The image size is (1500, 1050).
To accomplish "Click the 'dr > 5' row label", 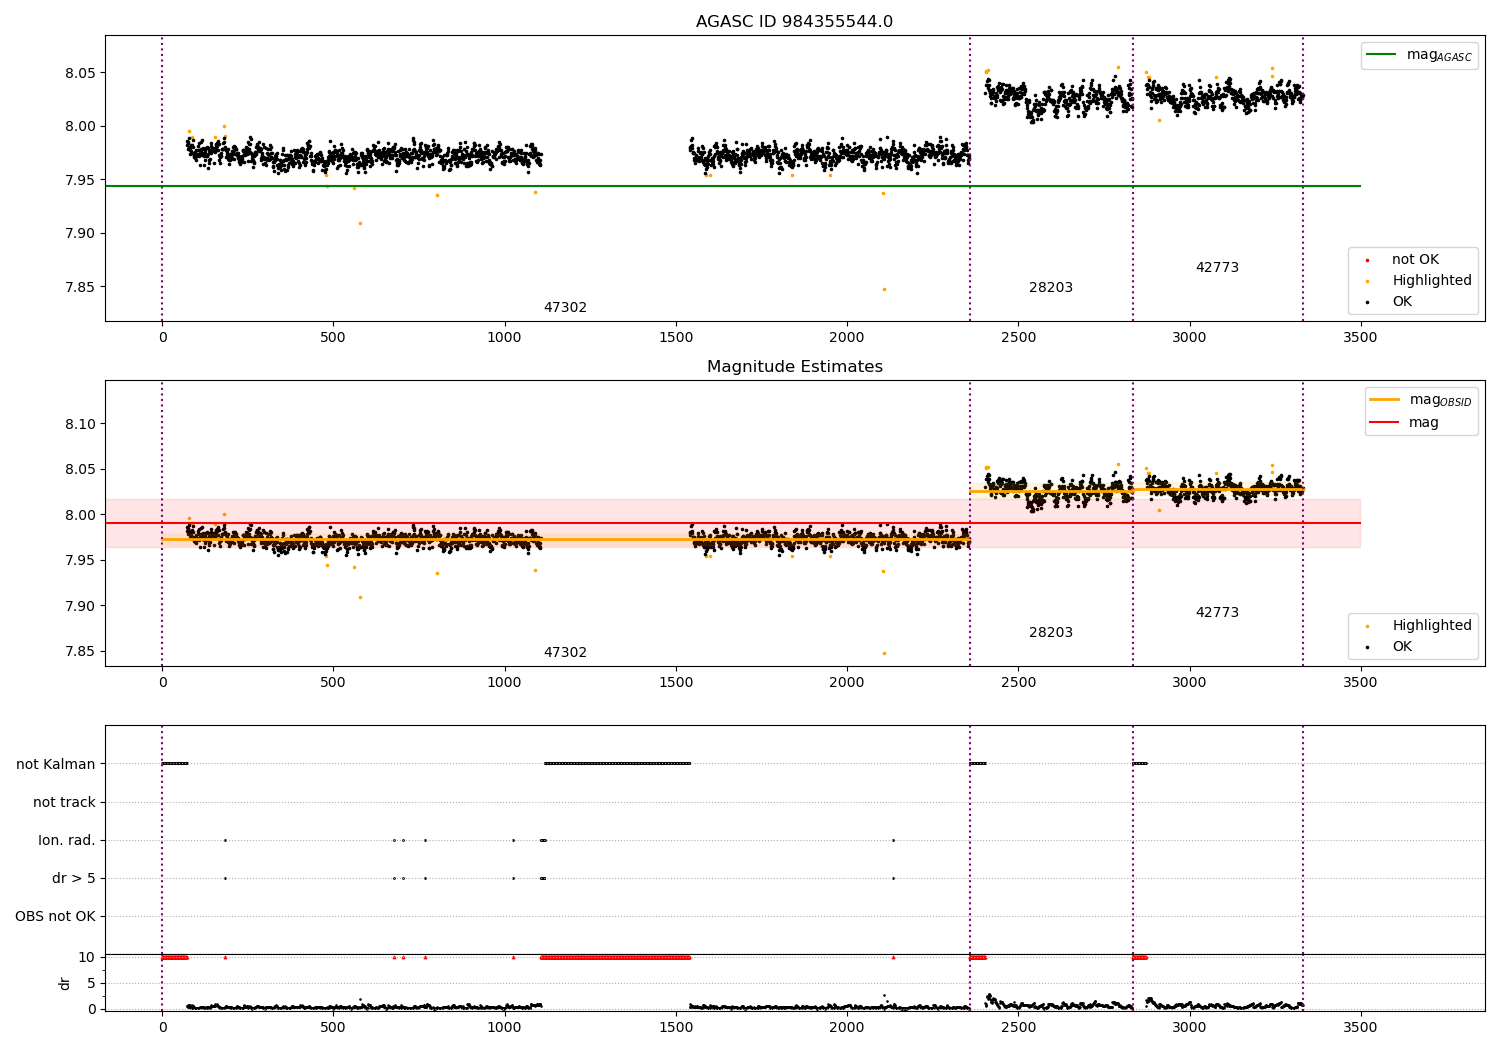I will pos(74,878).
